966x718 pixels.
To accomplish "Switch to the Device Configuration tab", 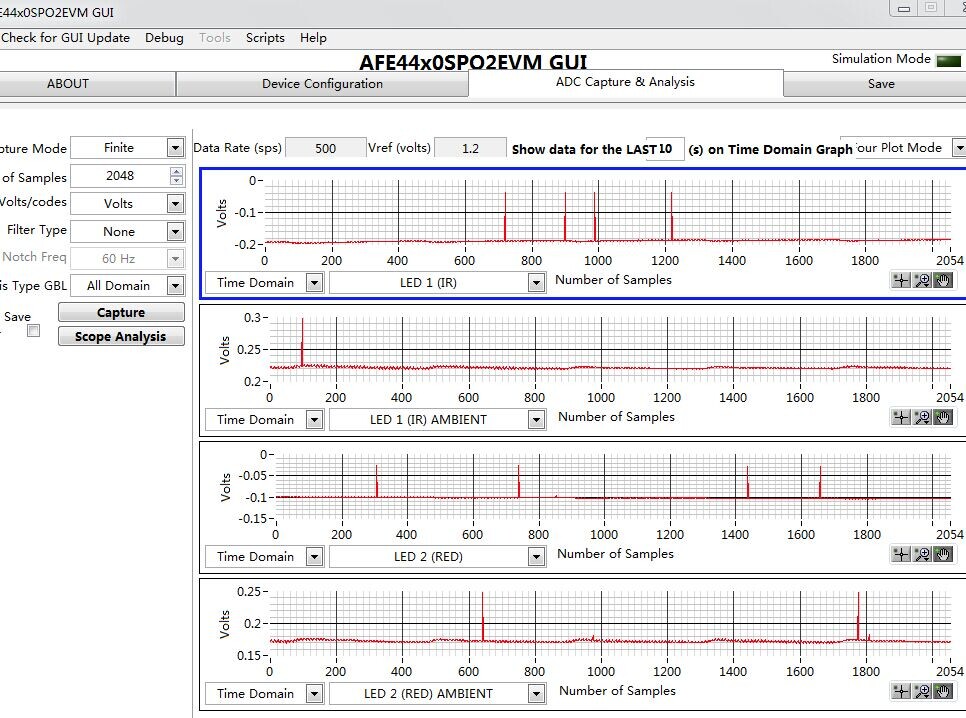I will (x=322, y=84).
